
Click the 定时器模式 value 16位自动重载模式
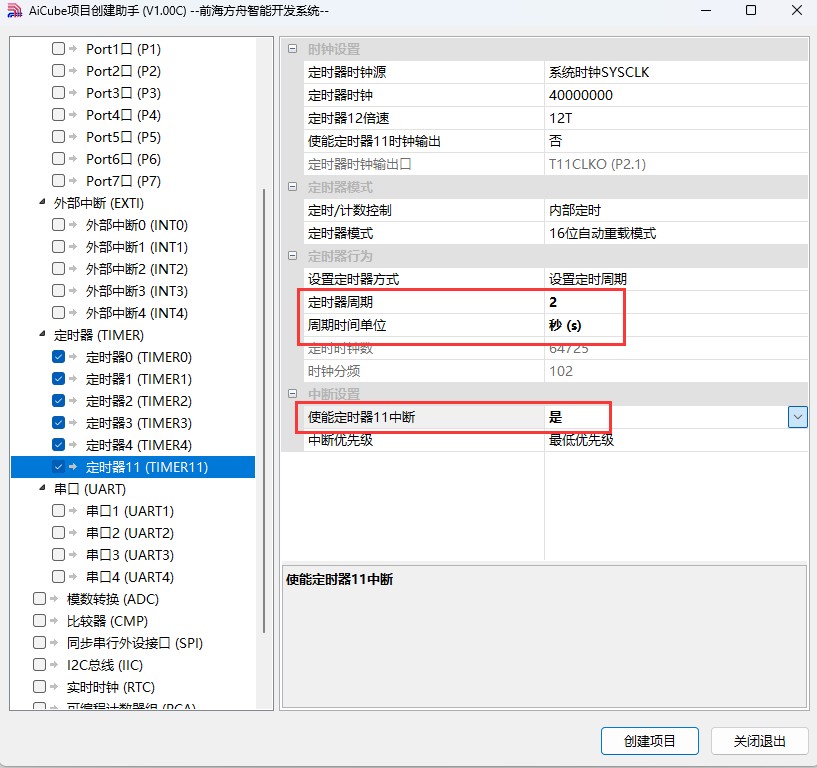676,233
